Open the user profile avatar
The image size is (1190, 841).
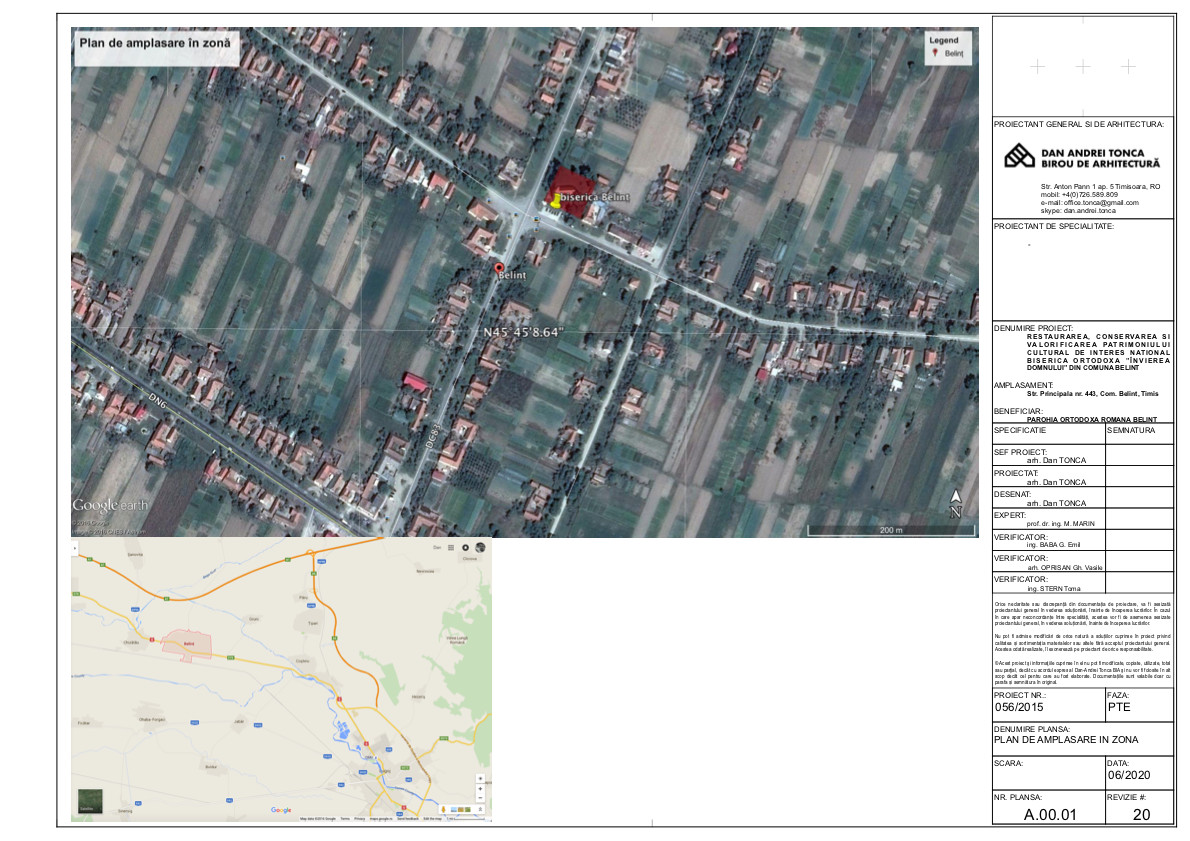pos(480,547)
